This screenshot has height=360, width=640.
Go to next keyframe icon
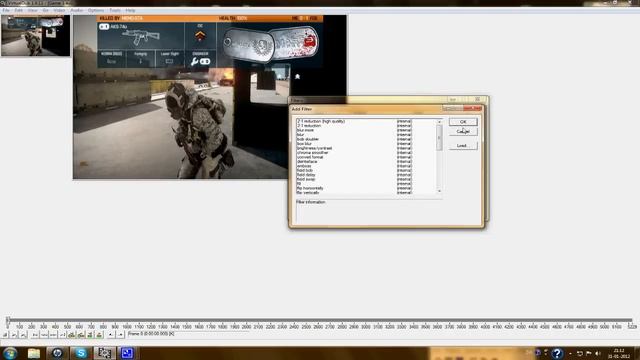click(x=81, y=335)
